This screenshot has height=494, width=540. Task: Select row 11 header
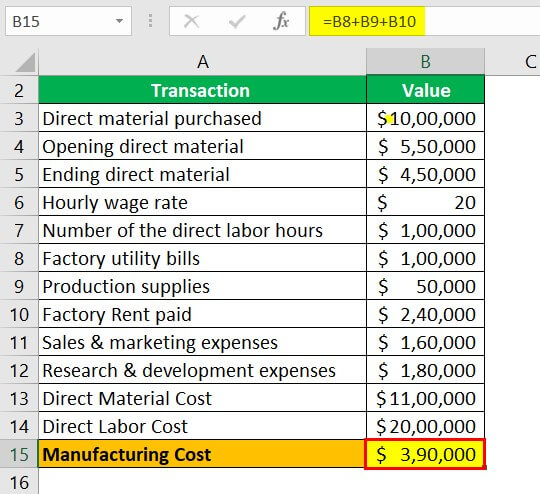click(19, 342)
